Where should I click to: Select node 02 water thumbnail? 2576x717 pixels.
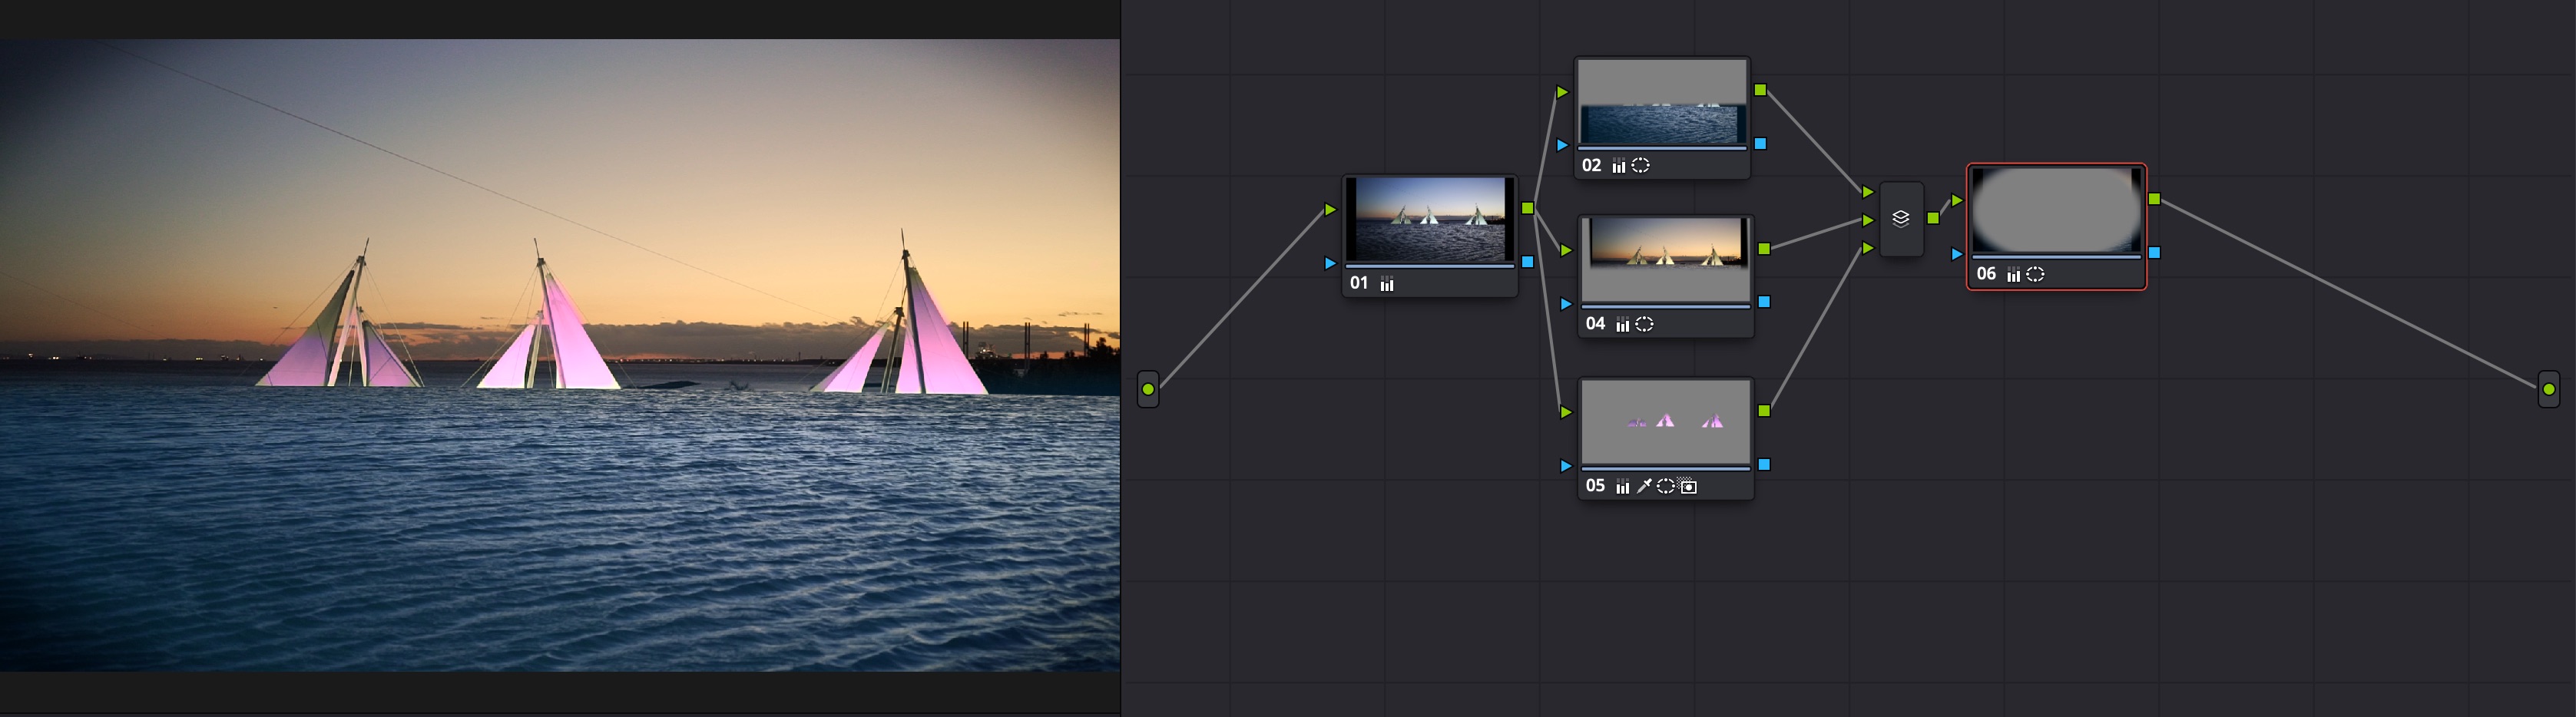(x=1661, y=103)
